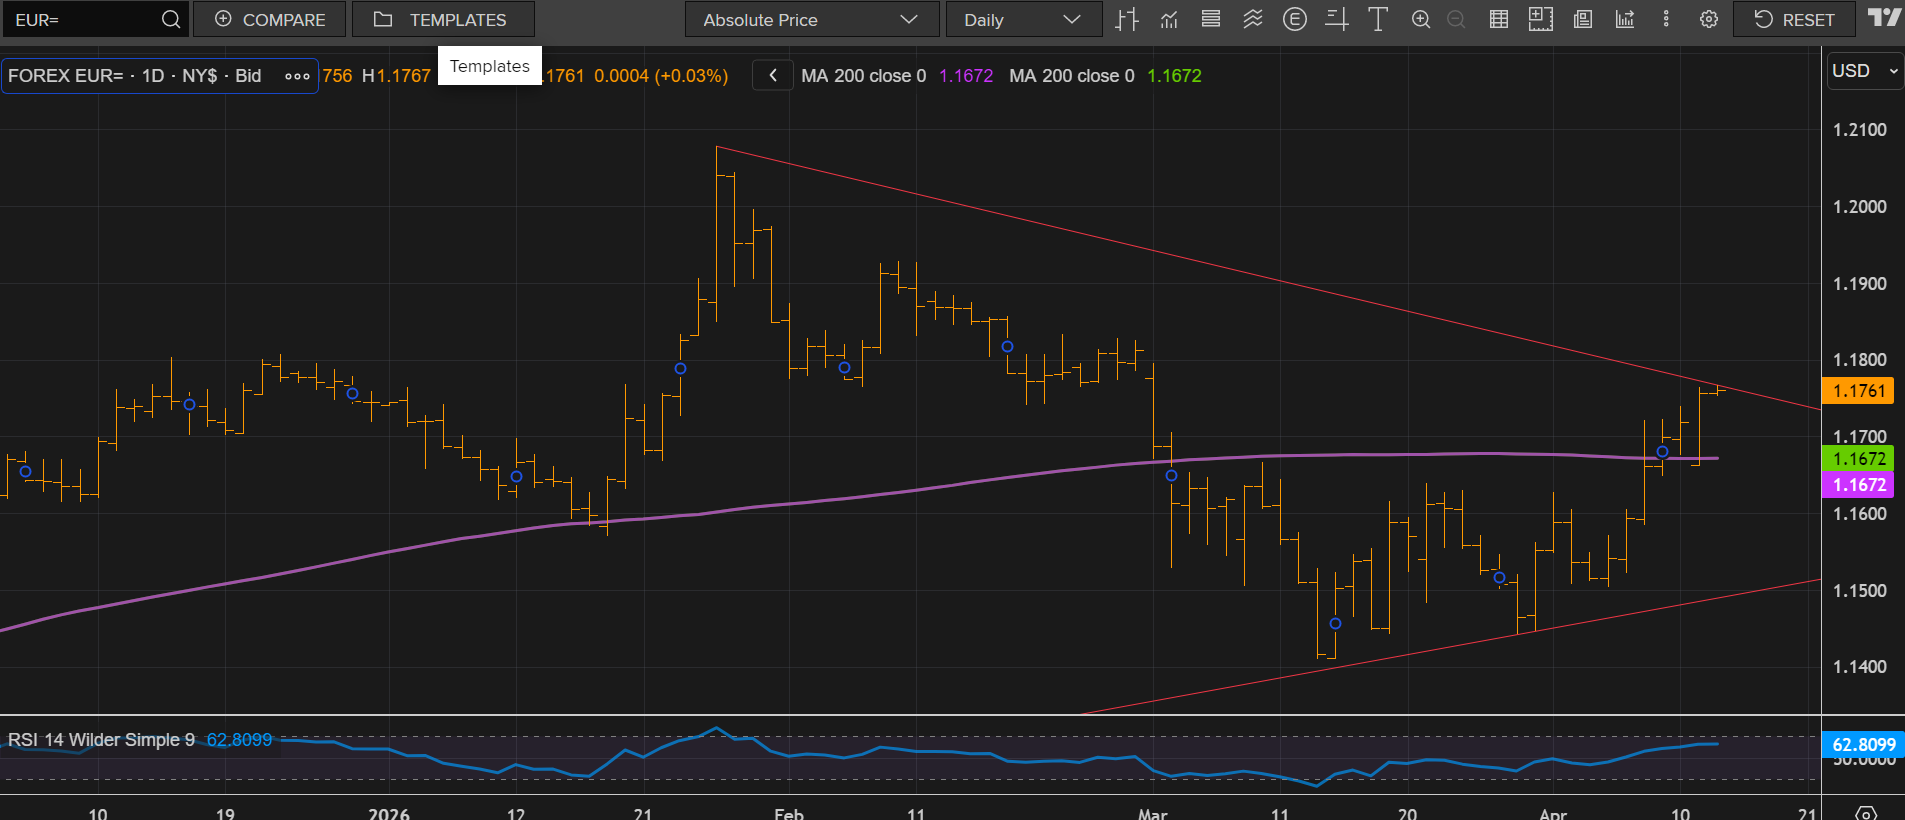Click the add pane layout icon
This screenshot has height=820, width=1905.
click(1540, 19)
